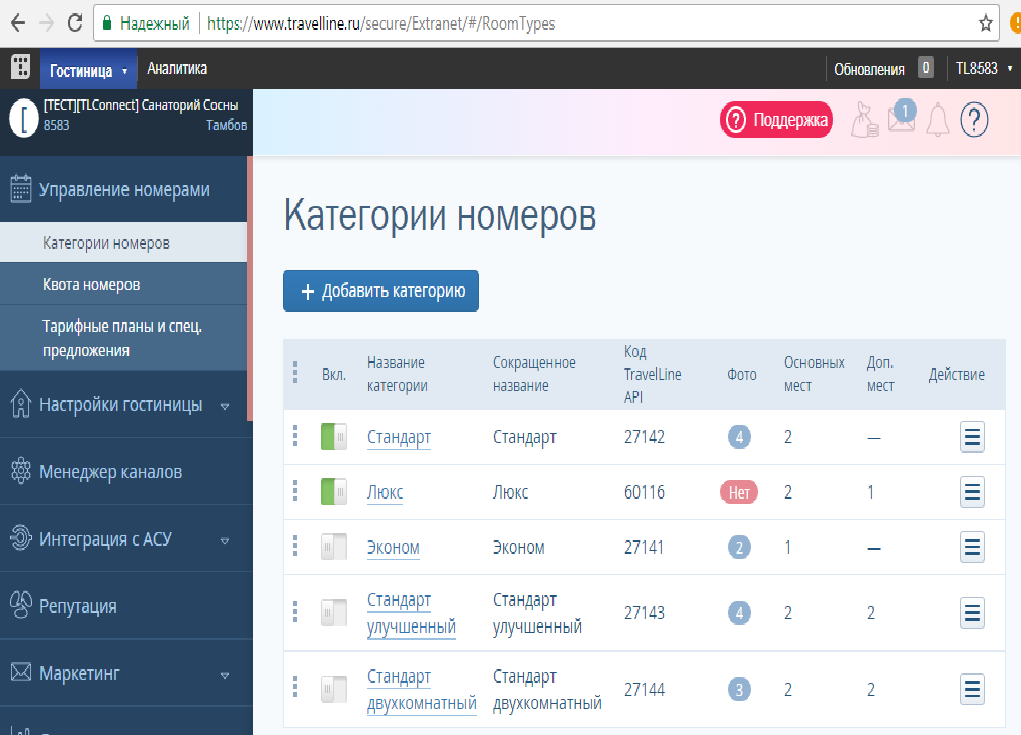Expand the Гостиница dropdown in top bar

click(x=88, y=70)
